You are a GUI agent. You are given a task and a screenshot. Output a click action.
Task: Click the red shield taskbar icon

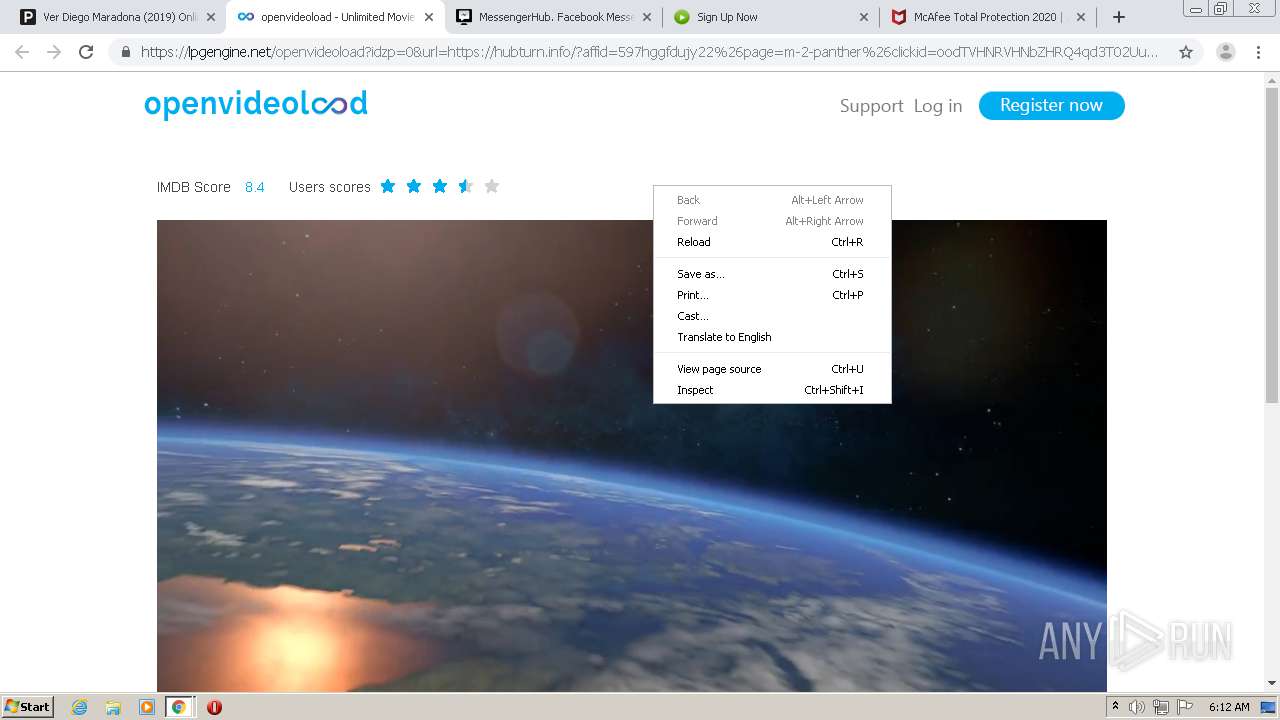tap(214, 707)
